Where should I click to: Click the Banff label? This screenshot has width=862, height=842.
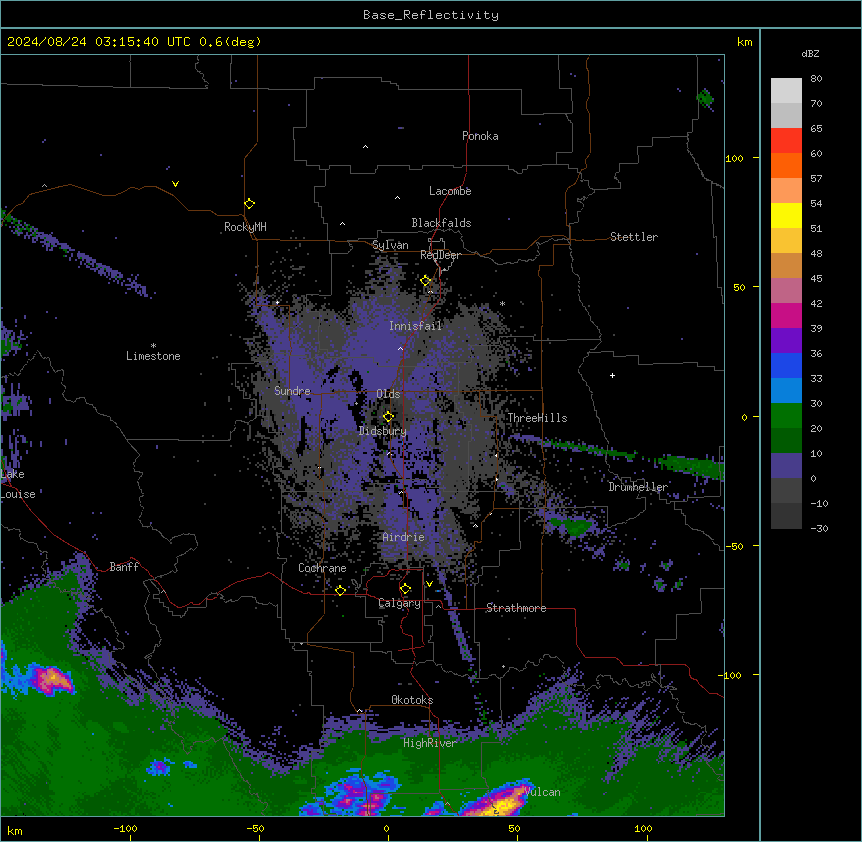(x=124, y=567)
